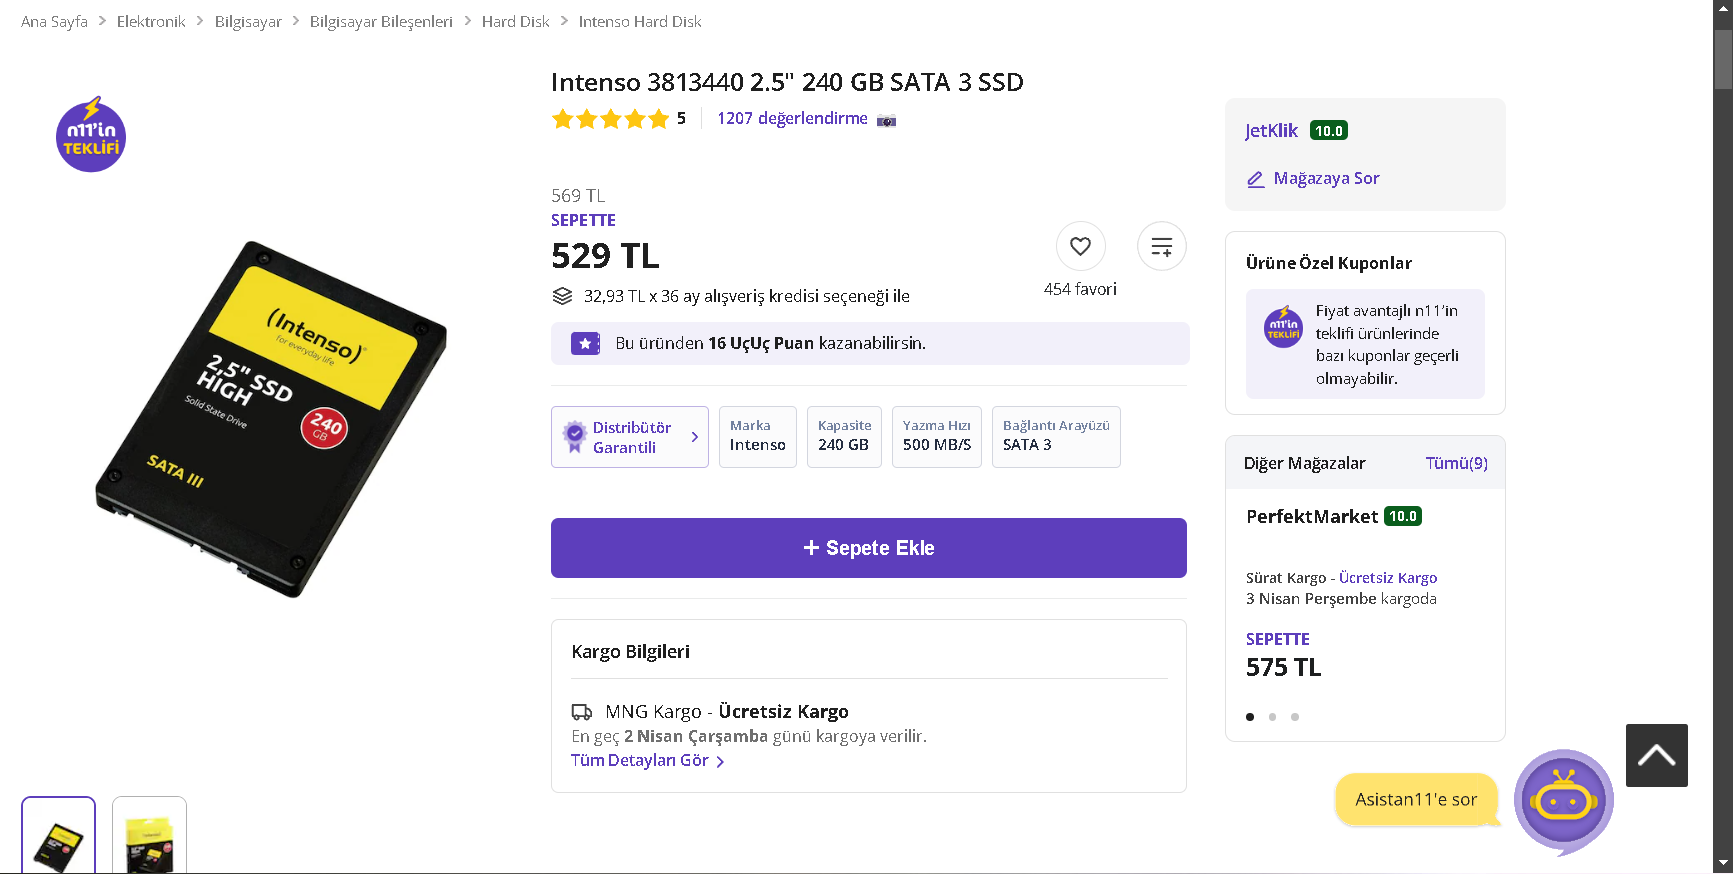Open the Asistan11 robot chat icon
The width and height of the screenshot is (1733, 874).
[1563, 800]
